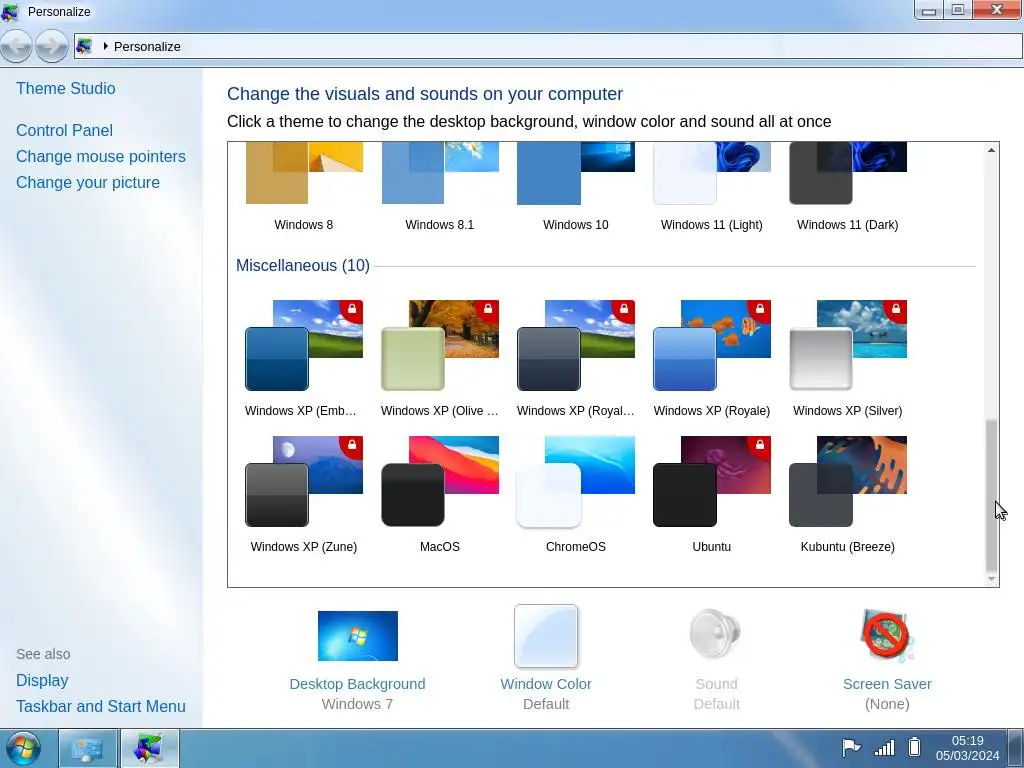Pick the Windows XP (Royale) theme icon
The image size is (1024, 768).
point(711,345)
